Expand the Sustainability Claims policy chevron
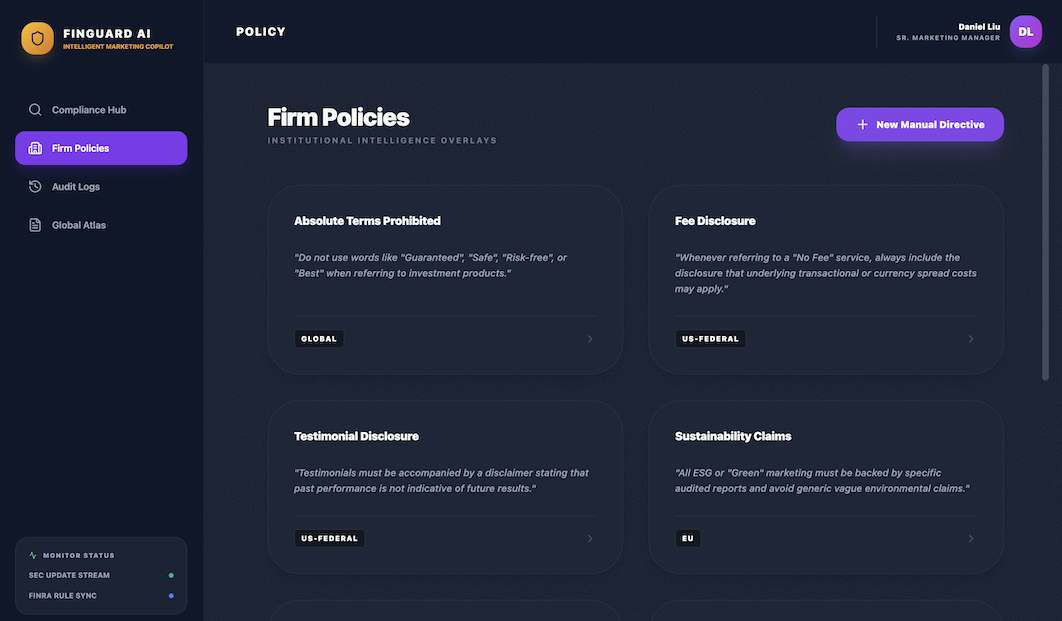Screen dimensions: 1062x621 click(971, 539)
